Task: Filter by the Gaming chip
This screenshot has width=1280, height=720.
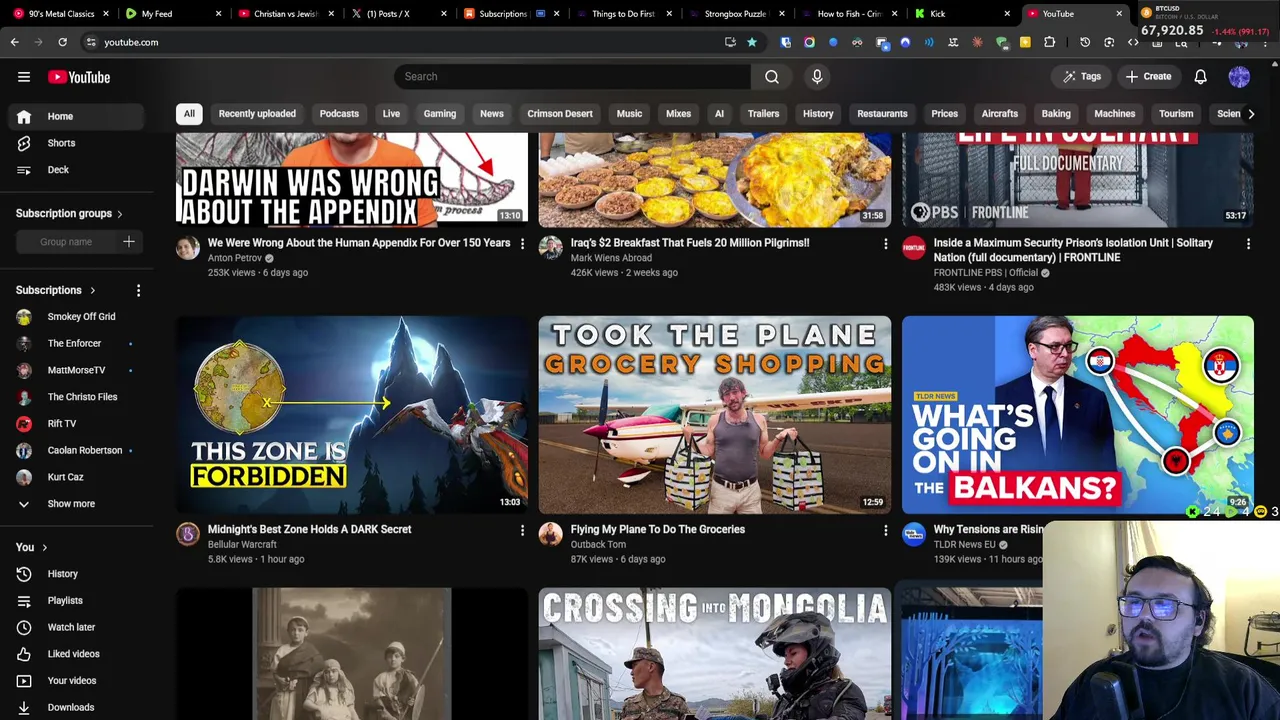Action: 440,114
